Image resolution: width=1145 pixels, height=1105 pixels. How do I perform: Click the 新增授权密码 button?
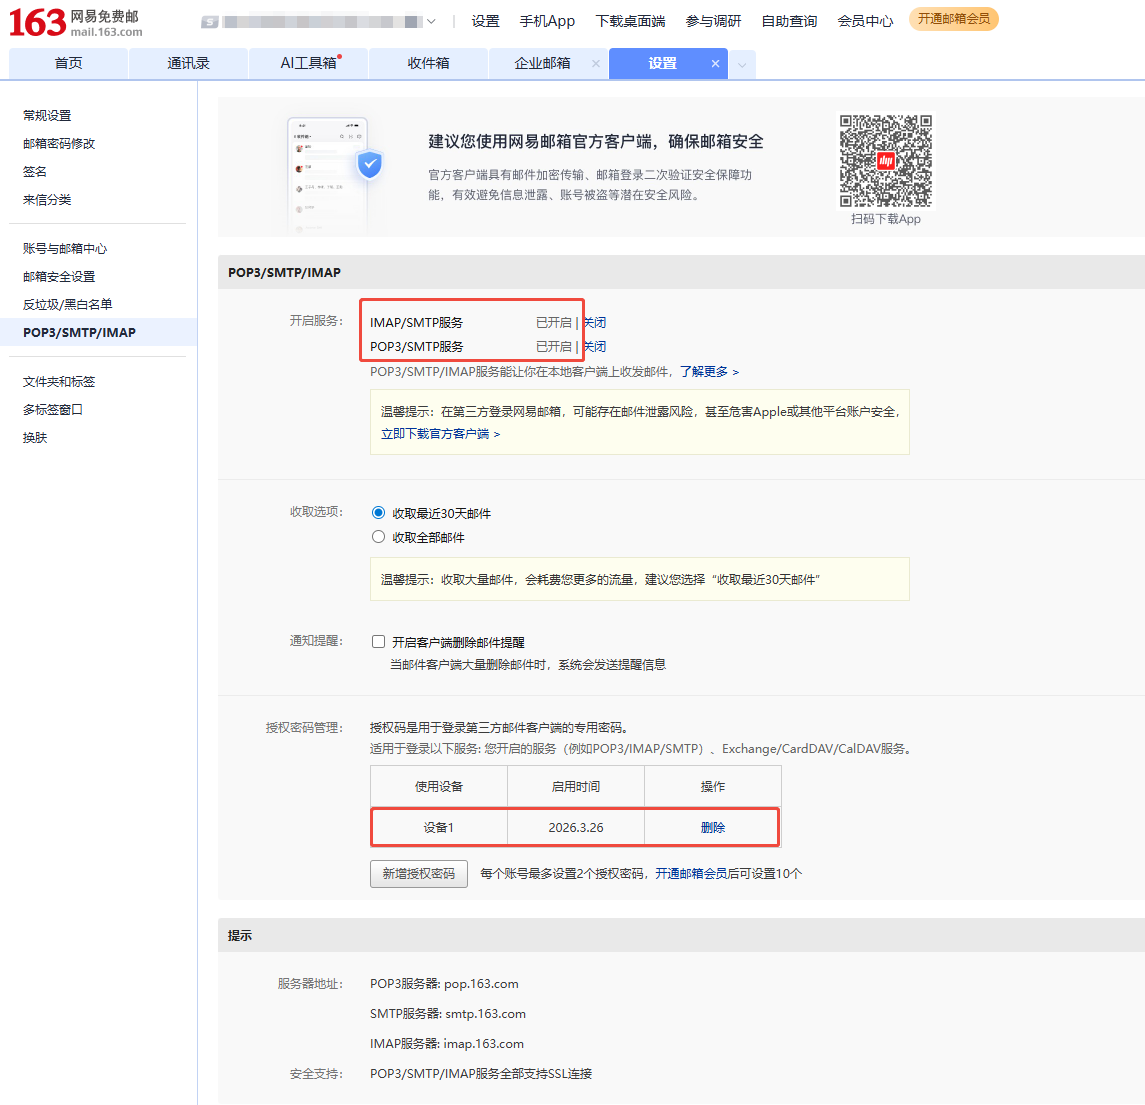coord(418,874)
